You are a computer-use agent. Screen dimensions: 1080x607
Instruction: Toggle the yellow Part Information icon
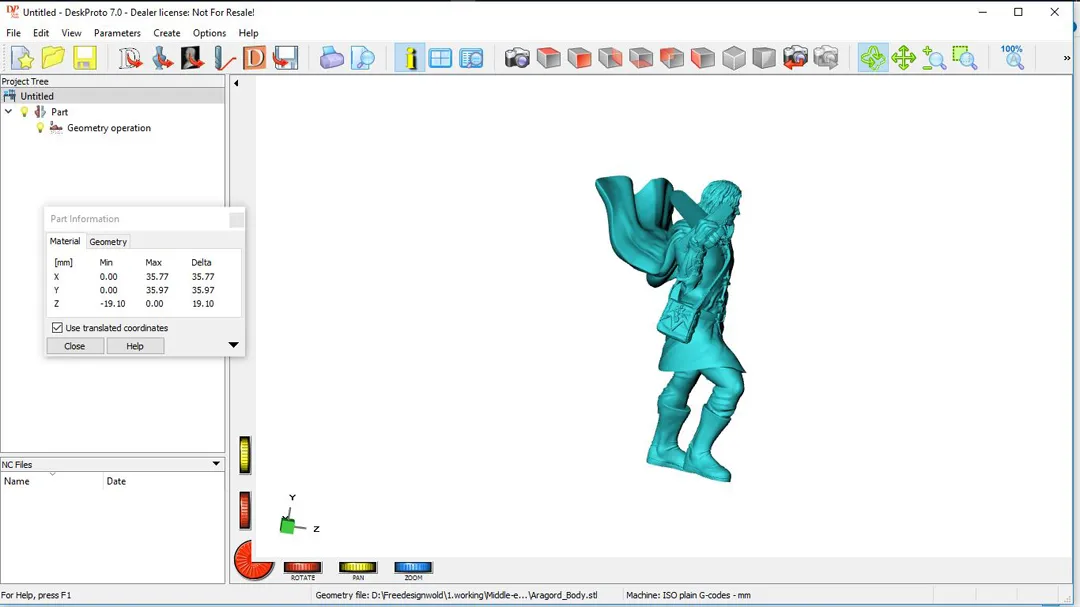410,58
